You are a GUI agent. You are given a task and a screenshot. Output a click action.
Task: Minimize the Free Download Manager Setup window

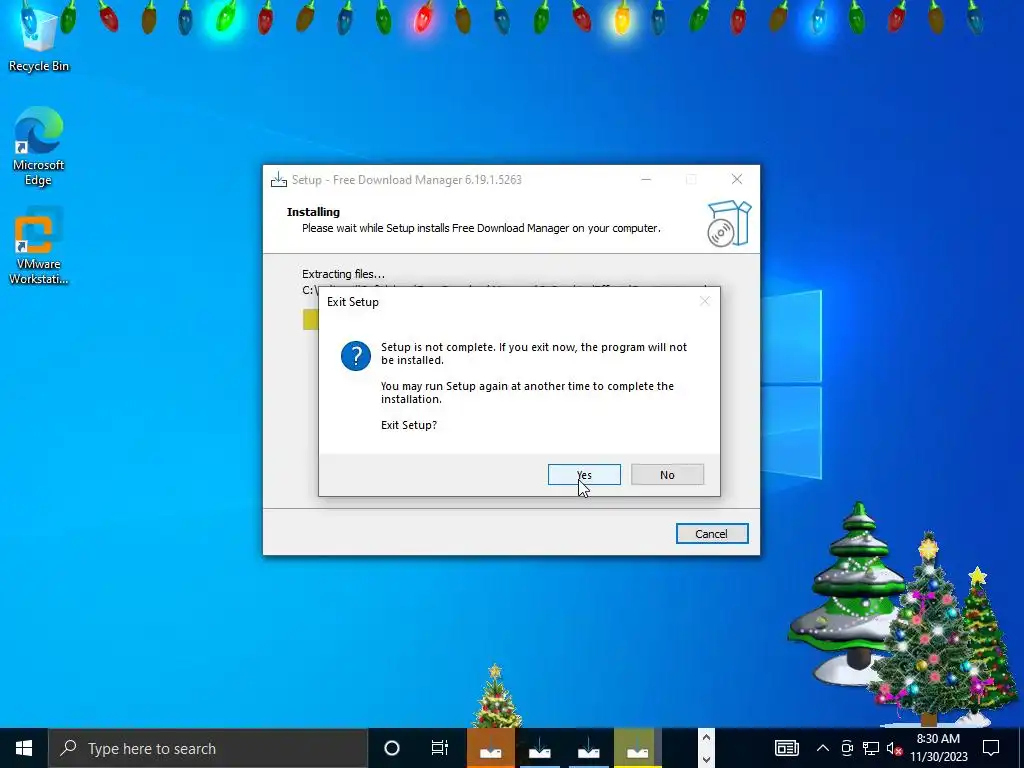[646, 179]
